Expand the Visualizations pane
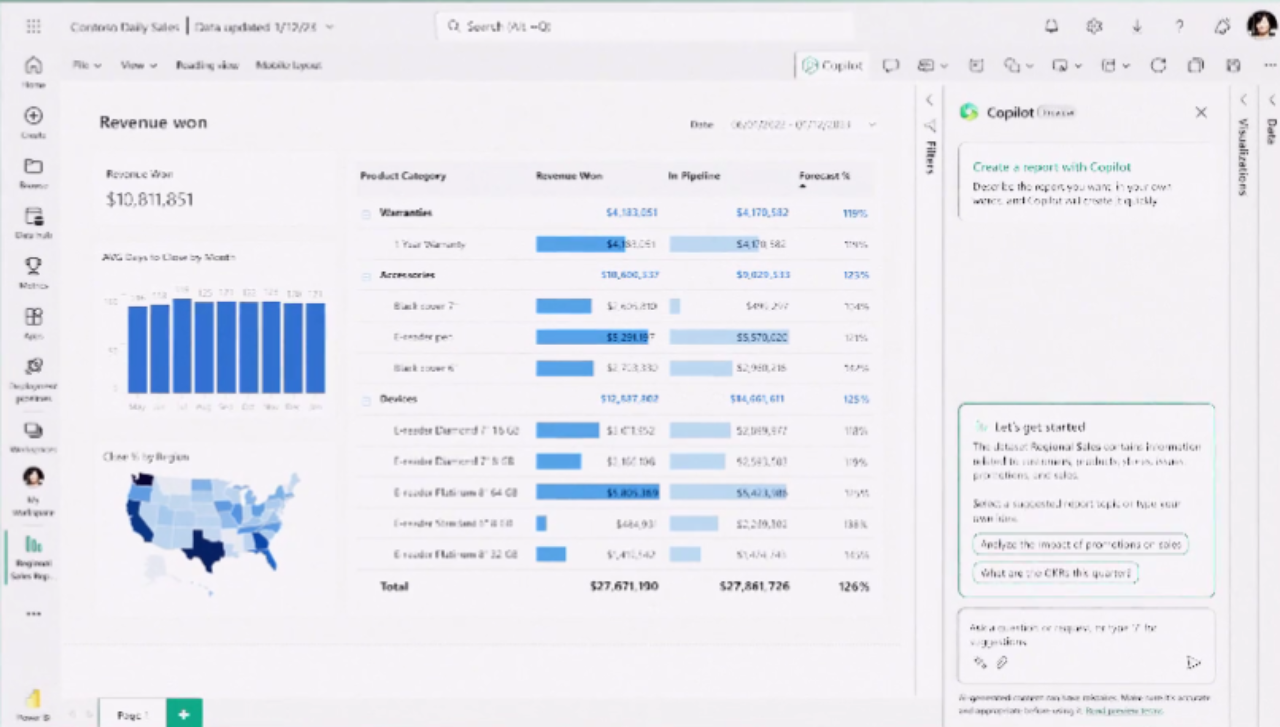The width and height of the screenshot is (1280, 727). [x=1243, y=100]
